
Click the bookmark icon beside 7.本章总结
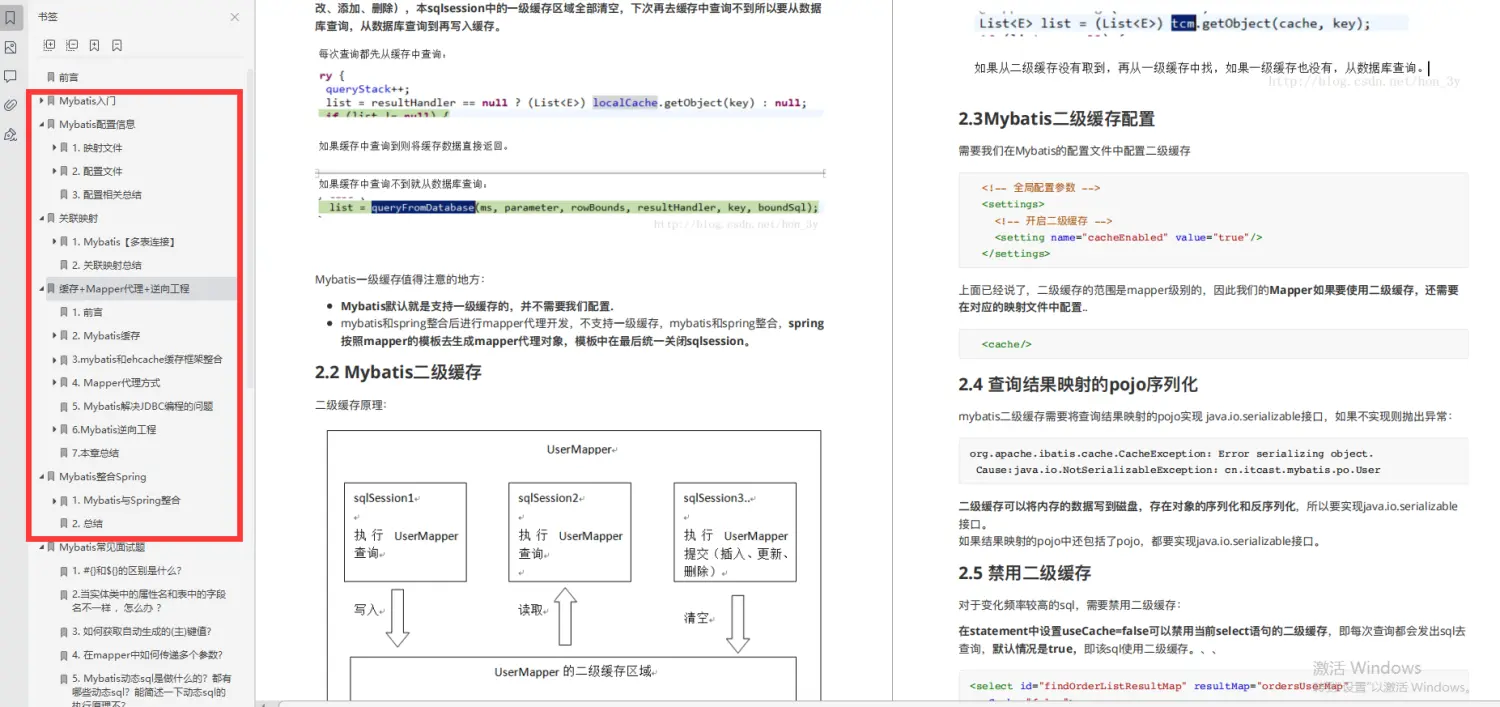(64, 453)
